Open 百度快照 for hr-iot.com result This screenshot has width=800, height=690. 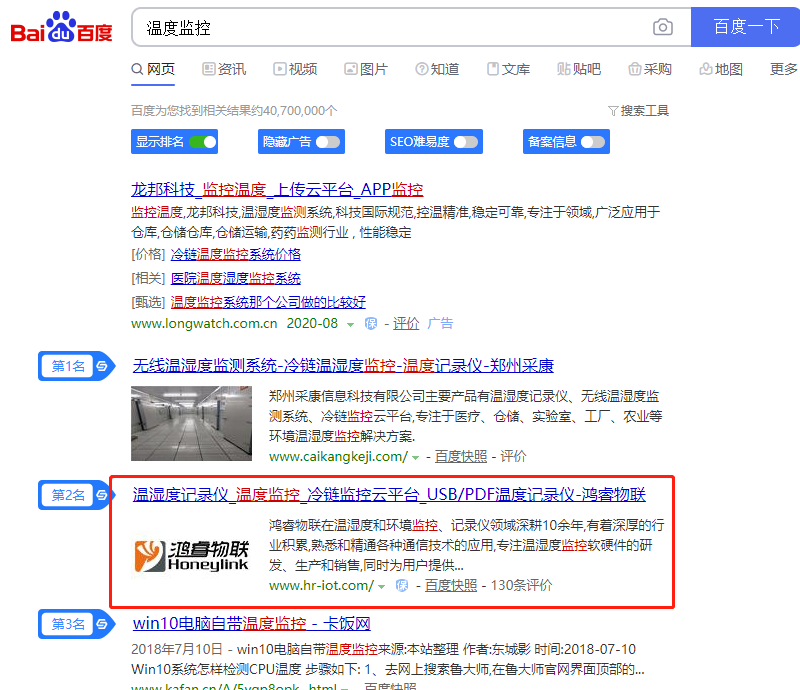[x=451, y=586]
